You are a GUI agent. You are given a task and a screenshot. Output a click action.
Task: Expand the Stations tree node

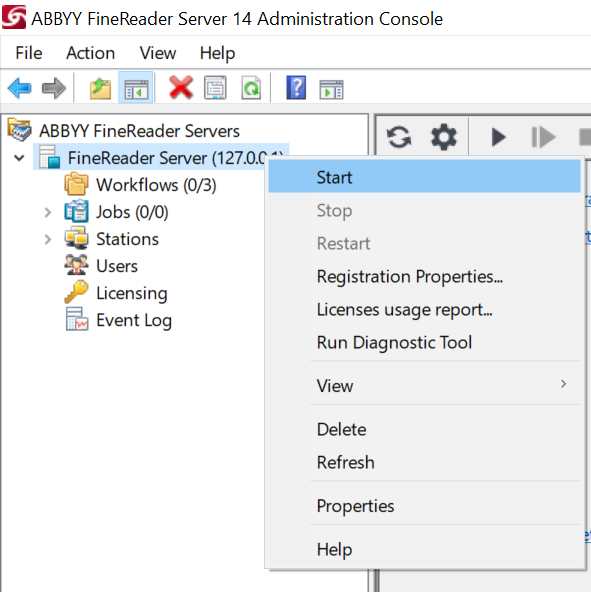pyautogui.click(x=48, y=239)
